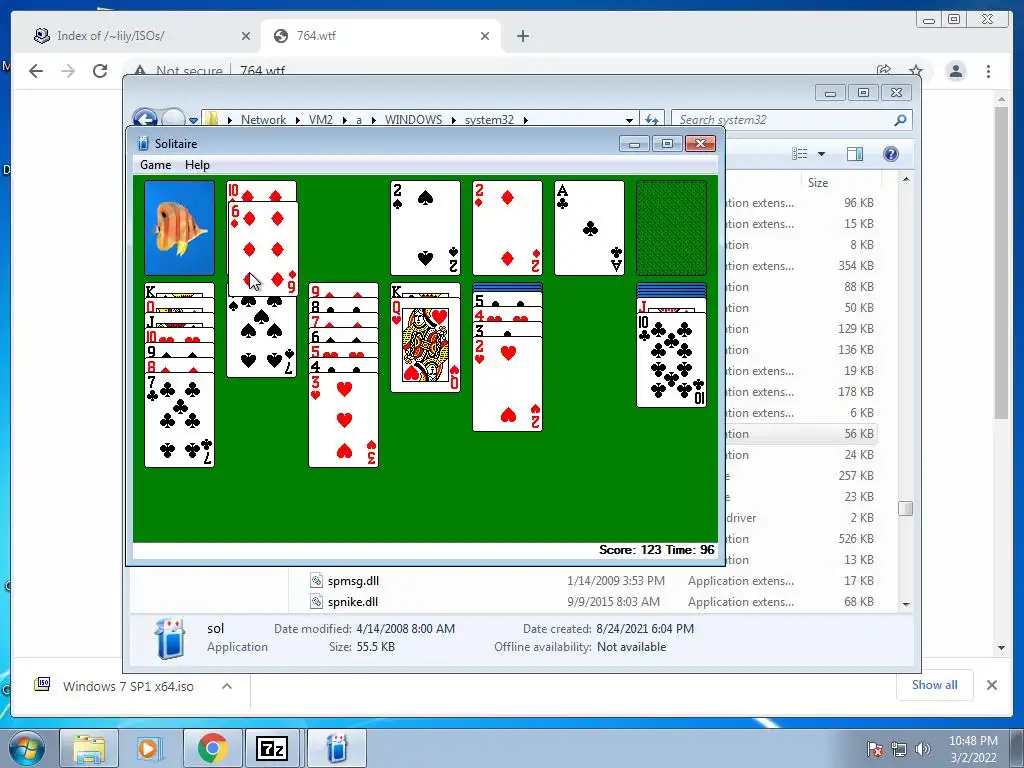
Task: Open the browser profile icon
Action: (x=956, y=71)
